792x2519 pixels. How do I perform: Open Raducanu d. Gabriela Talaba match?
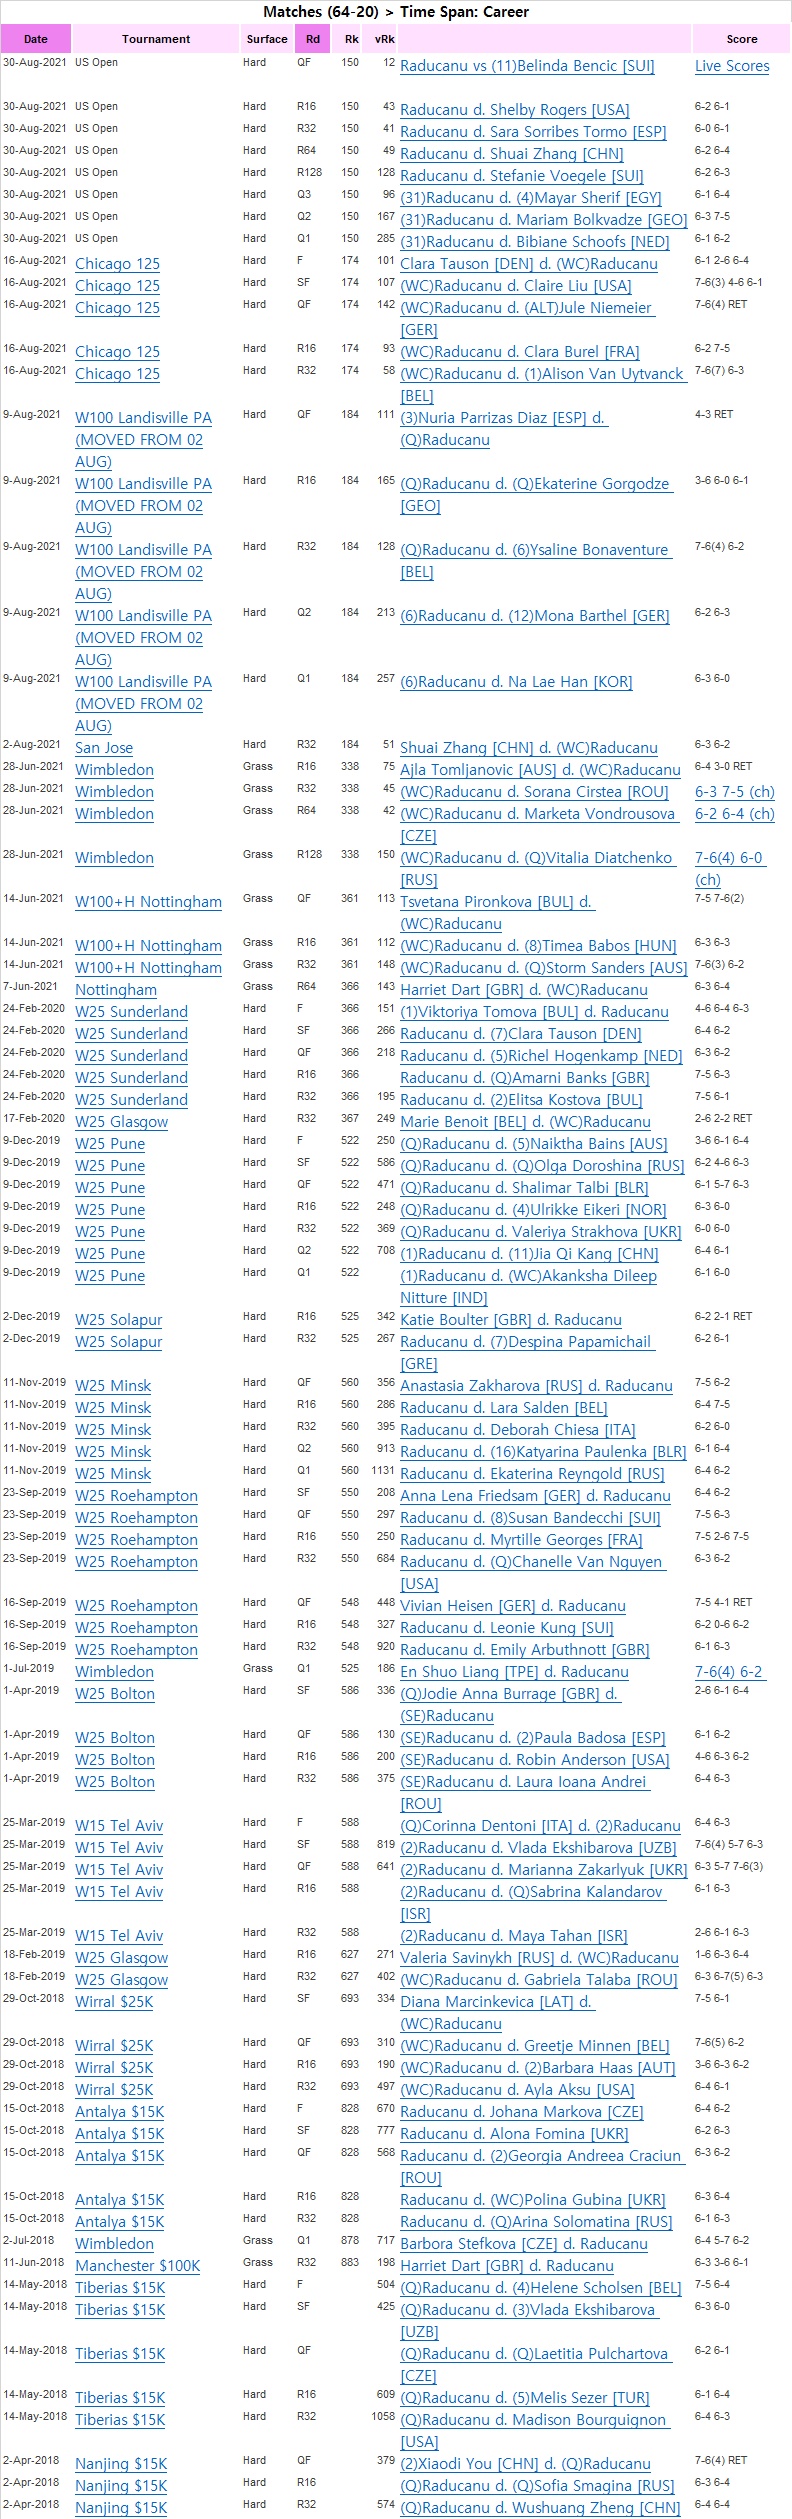point(538,1980)
